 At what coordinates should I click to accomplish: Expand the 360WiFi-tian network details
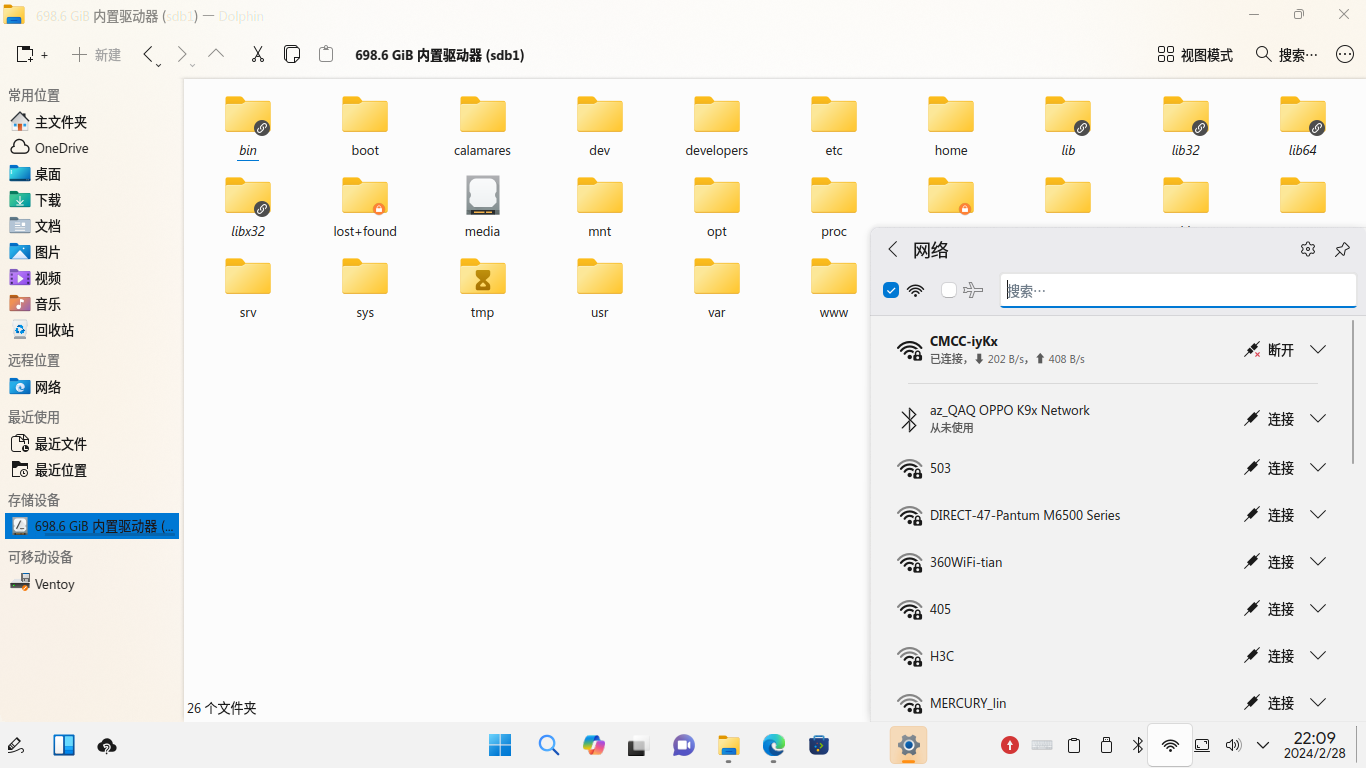1318,562
